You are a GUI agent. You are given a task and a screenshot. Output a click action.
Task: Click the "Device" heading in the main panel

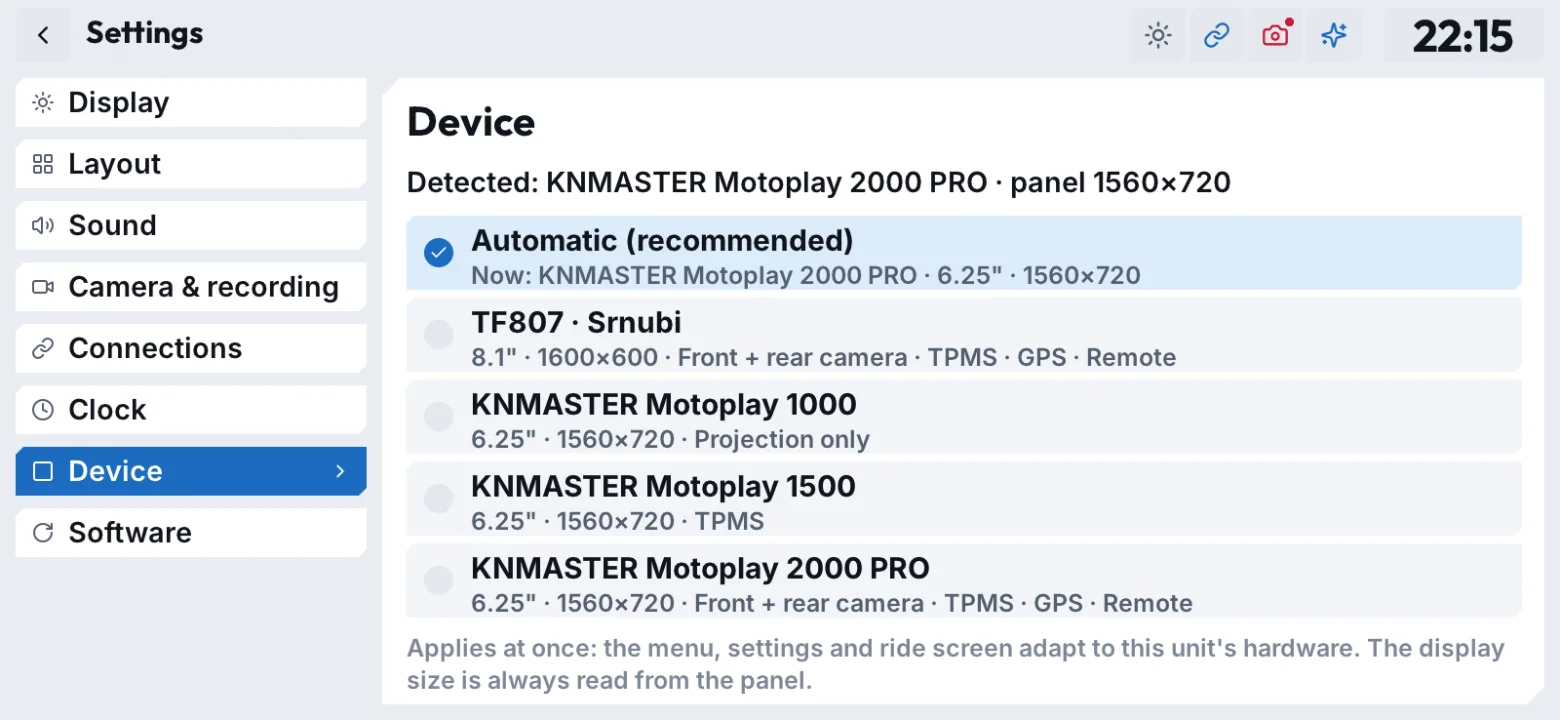[471, 122]
